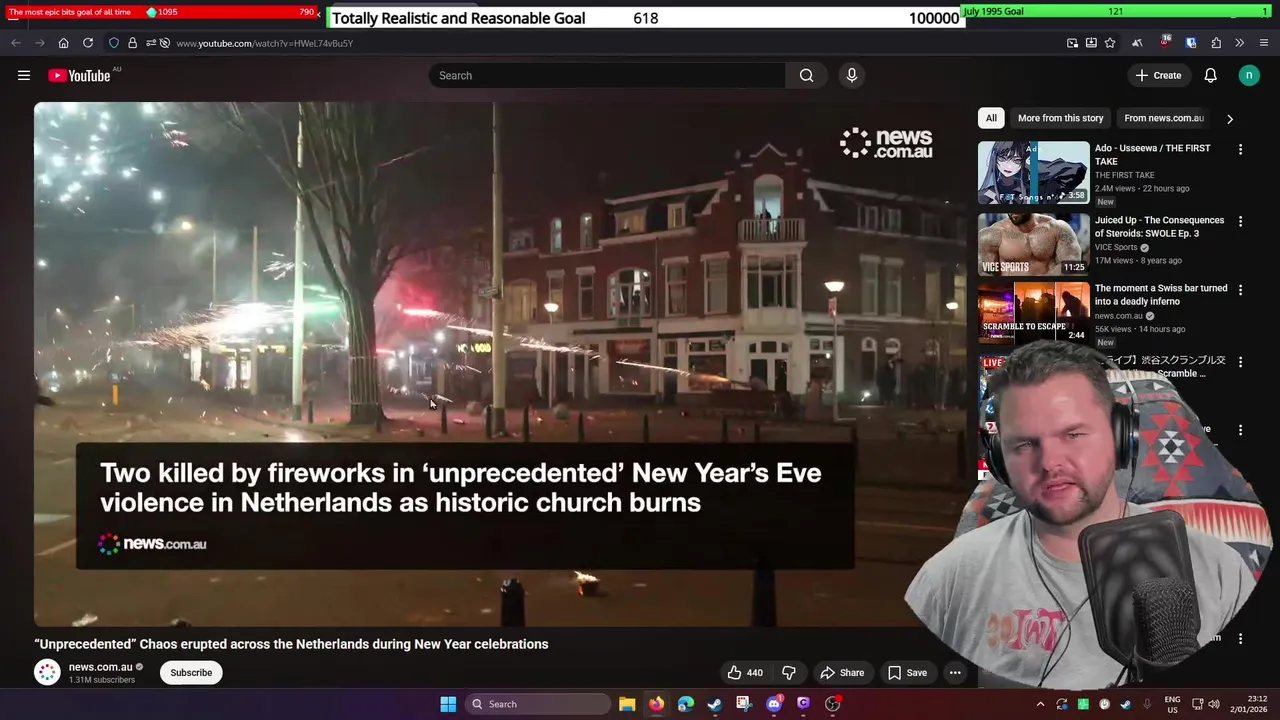
Task: Share the video
Action: pyautogui.click(x=842, y=673)
